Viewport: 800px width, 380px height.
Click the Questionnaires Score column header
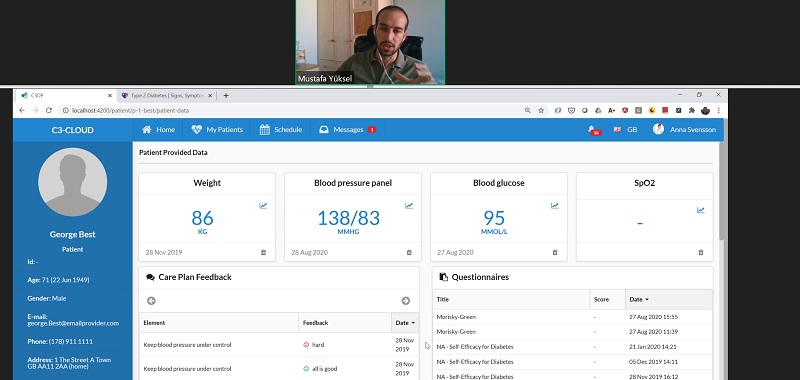click(x=608, y=299)
